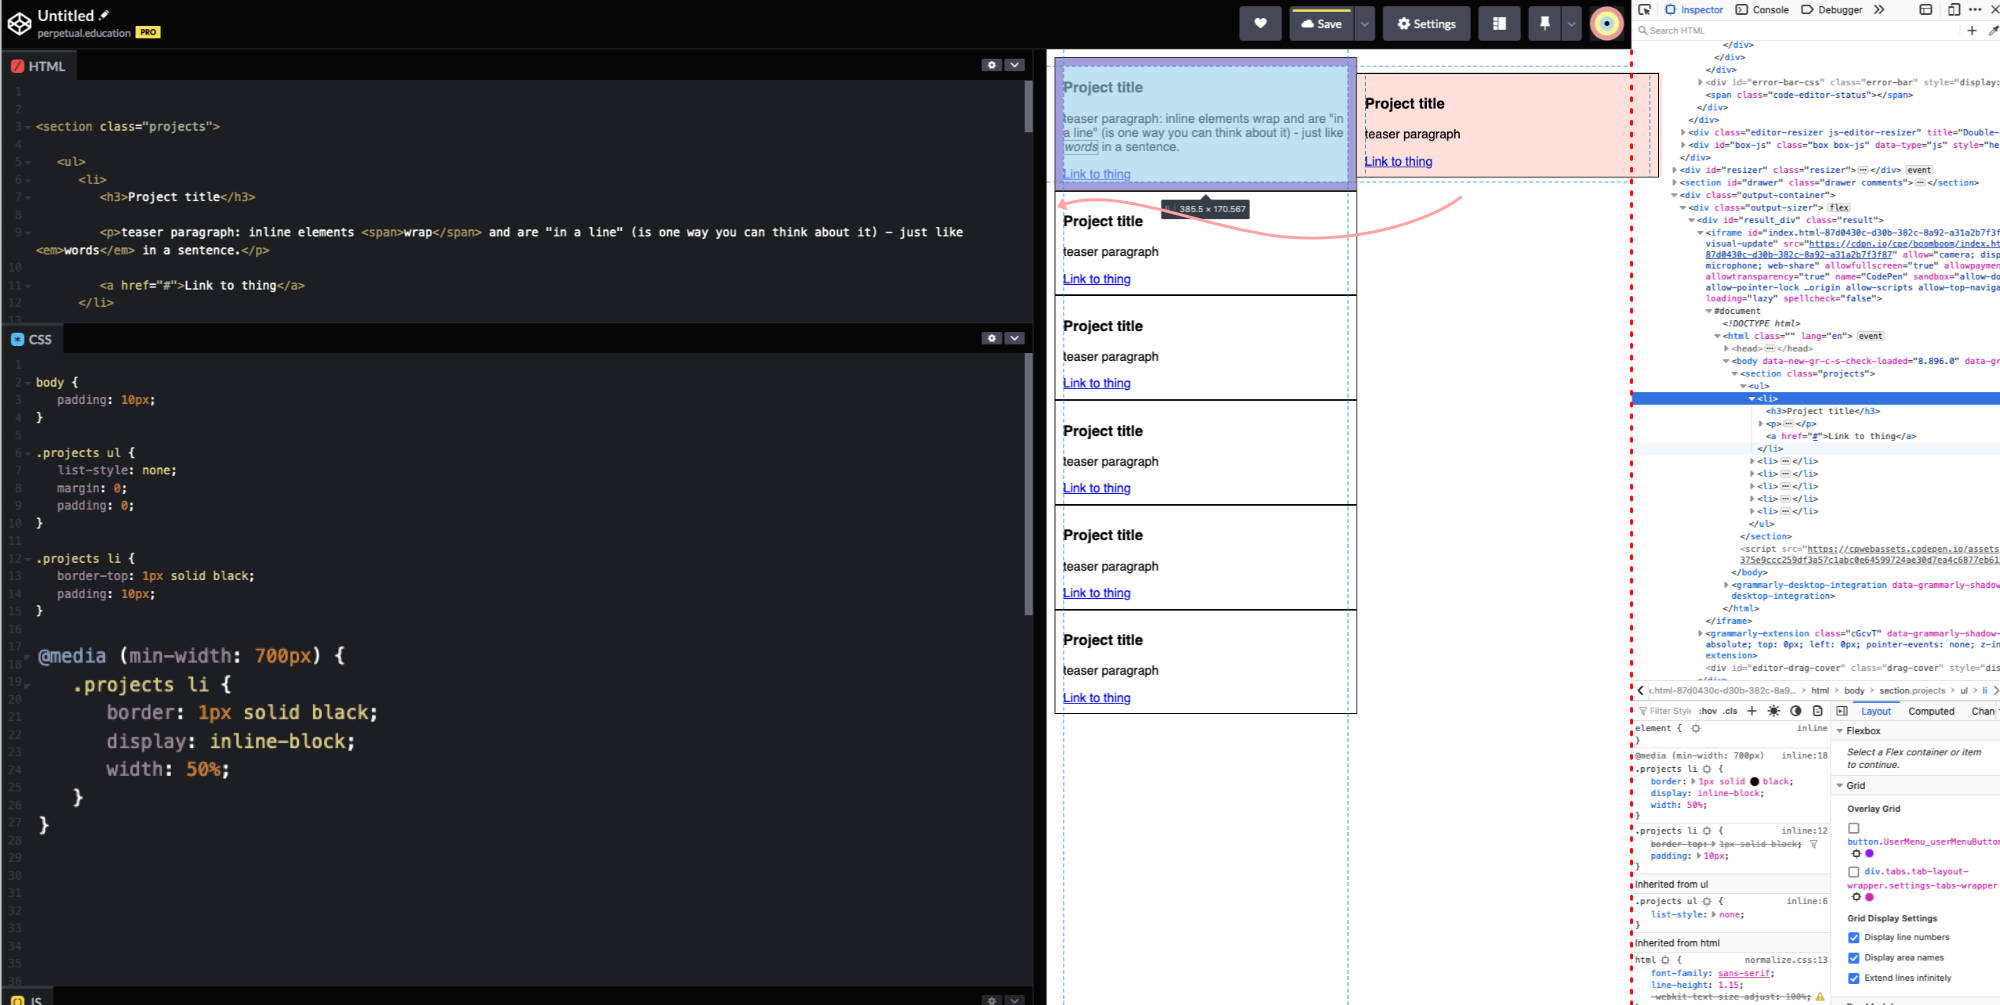Click the plus icon to create new node
This screenshot has height=1005, width=2000.
[x=1972, y=31]
